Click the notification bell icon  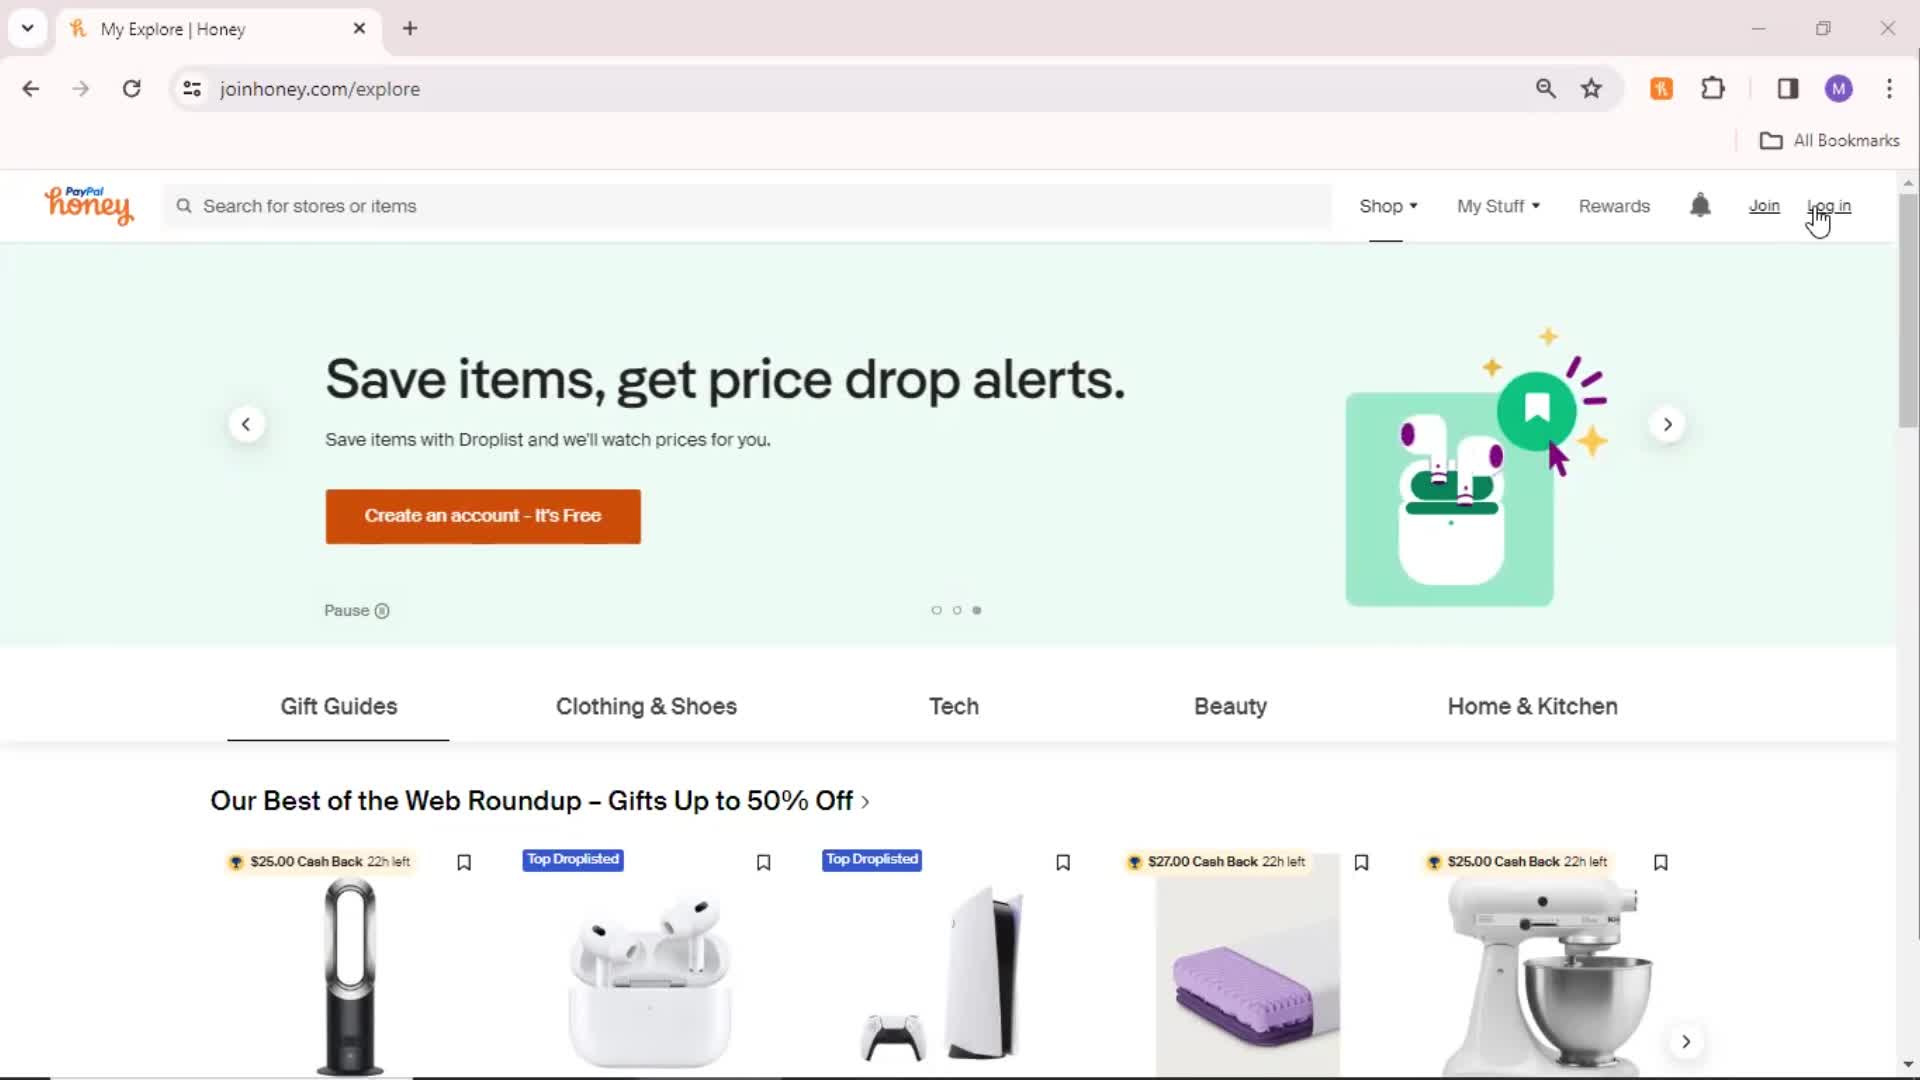[x=1700, y=206]
